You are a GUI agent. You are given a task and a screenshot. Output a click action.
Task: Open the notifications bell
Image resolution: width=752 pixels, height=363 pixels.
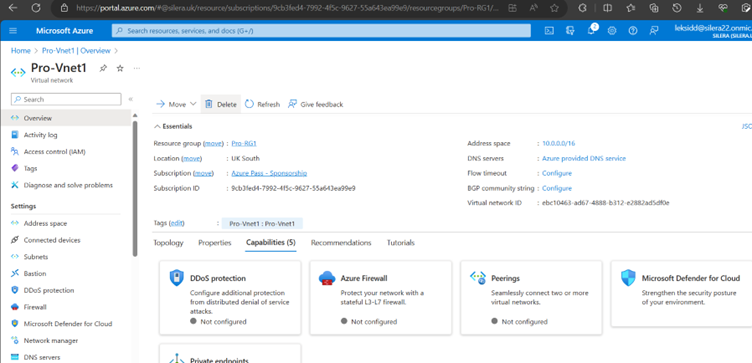pyautogui.click(x=591, y=30)
